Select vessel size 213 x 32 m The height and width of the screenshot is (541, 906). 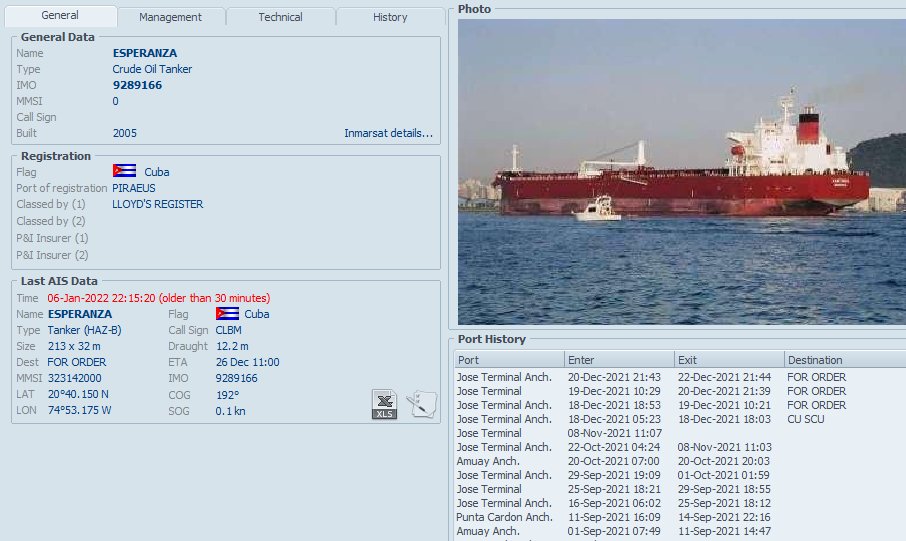pyautogui.click(x=74, y=346)
